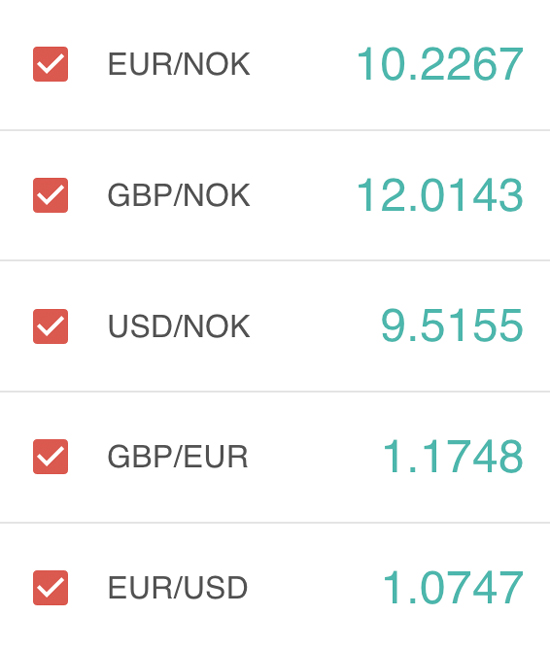Uncheck the GBP/NOK checkbox

point(51,195)
